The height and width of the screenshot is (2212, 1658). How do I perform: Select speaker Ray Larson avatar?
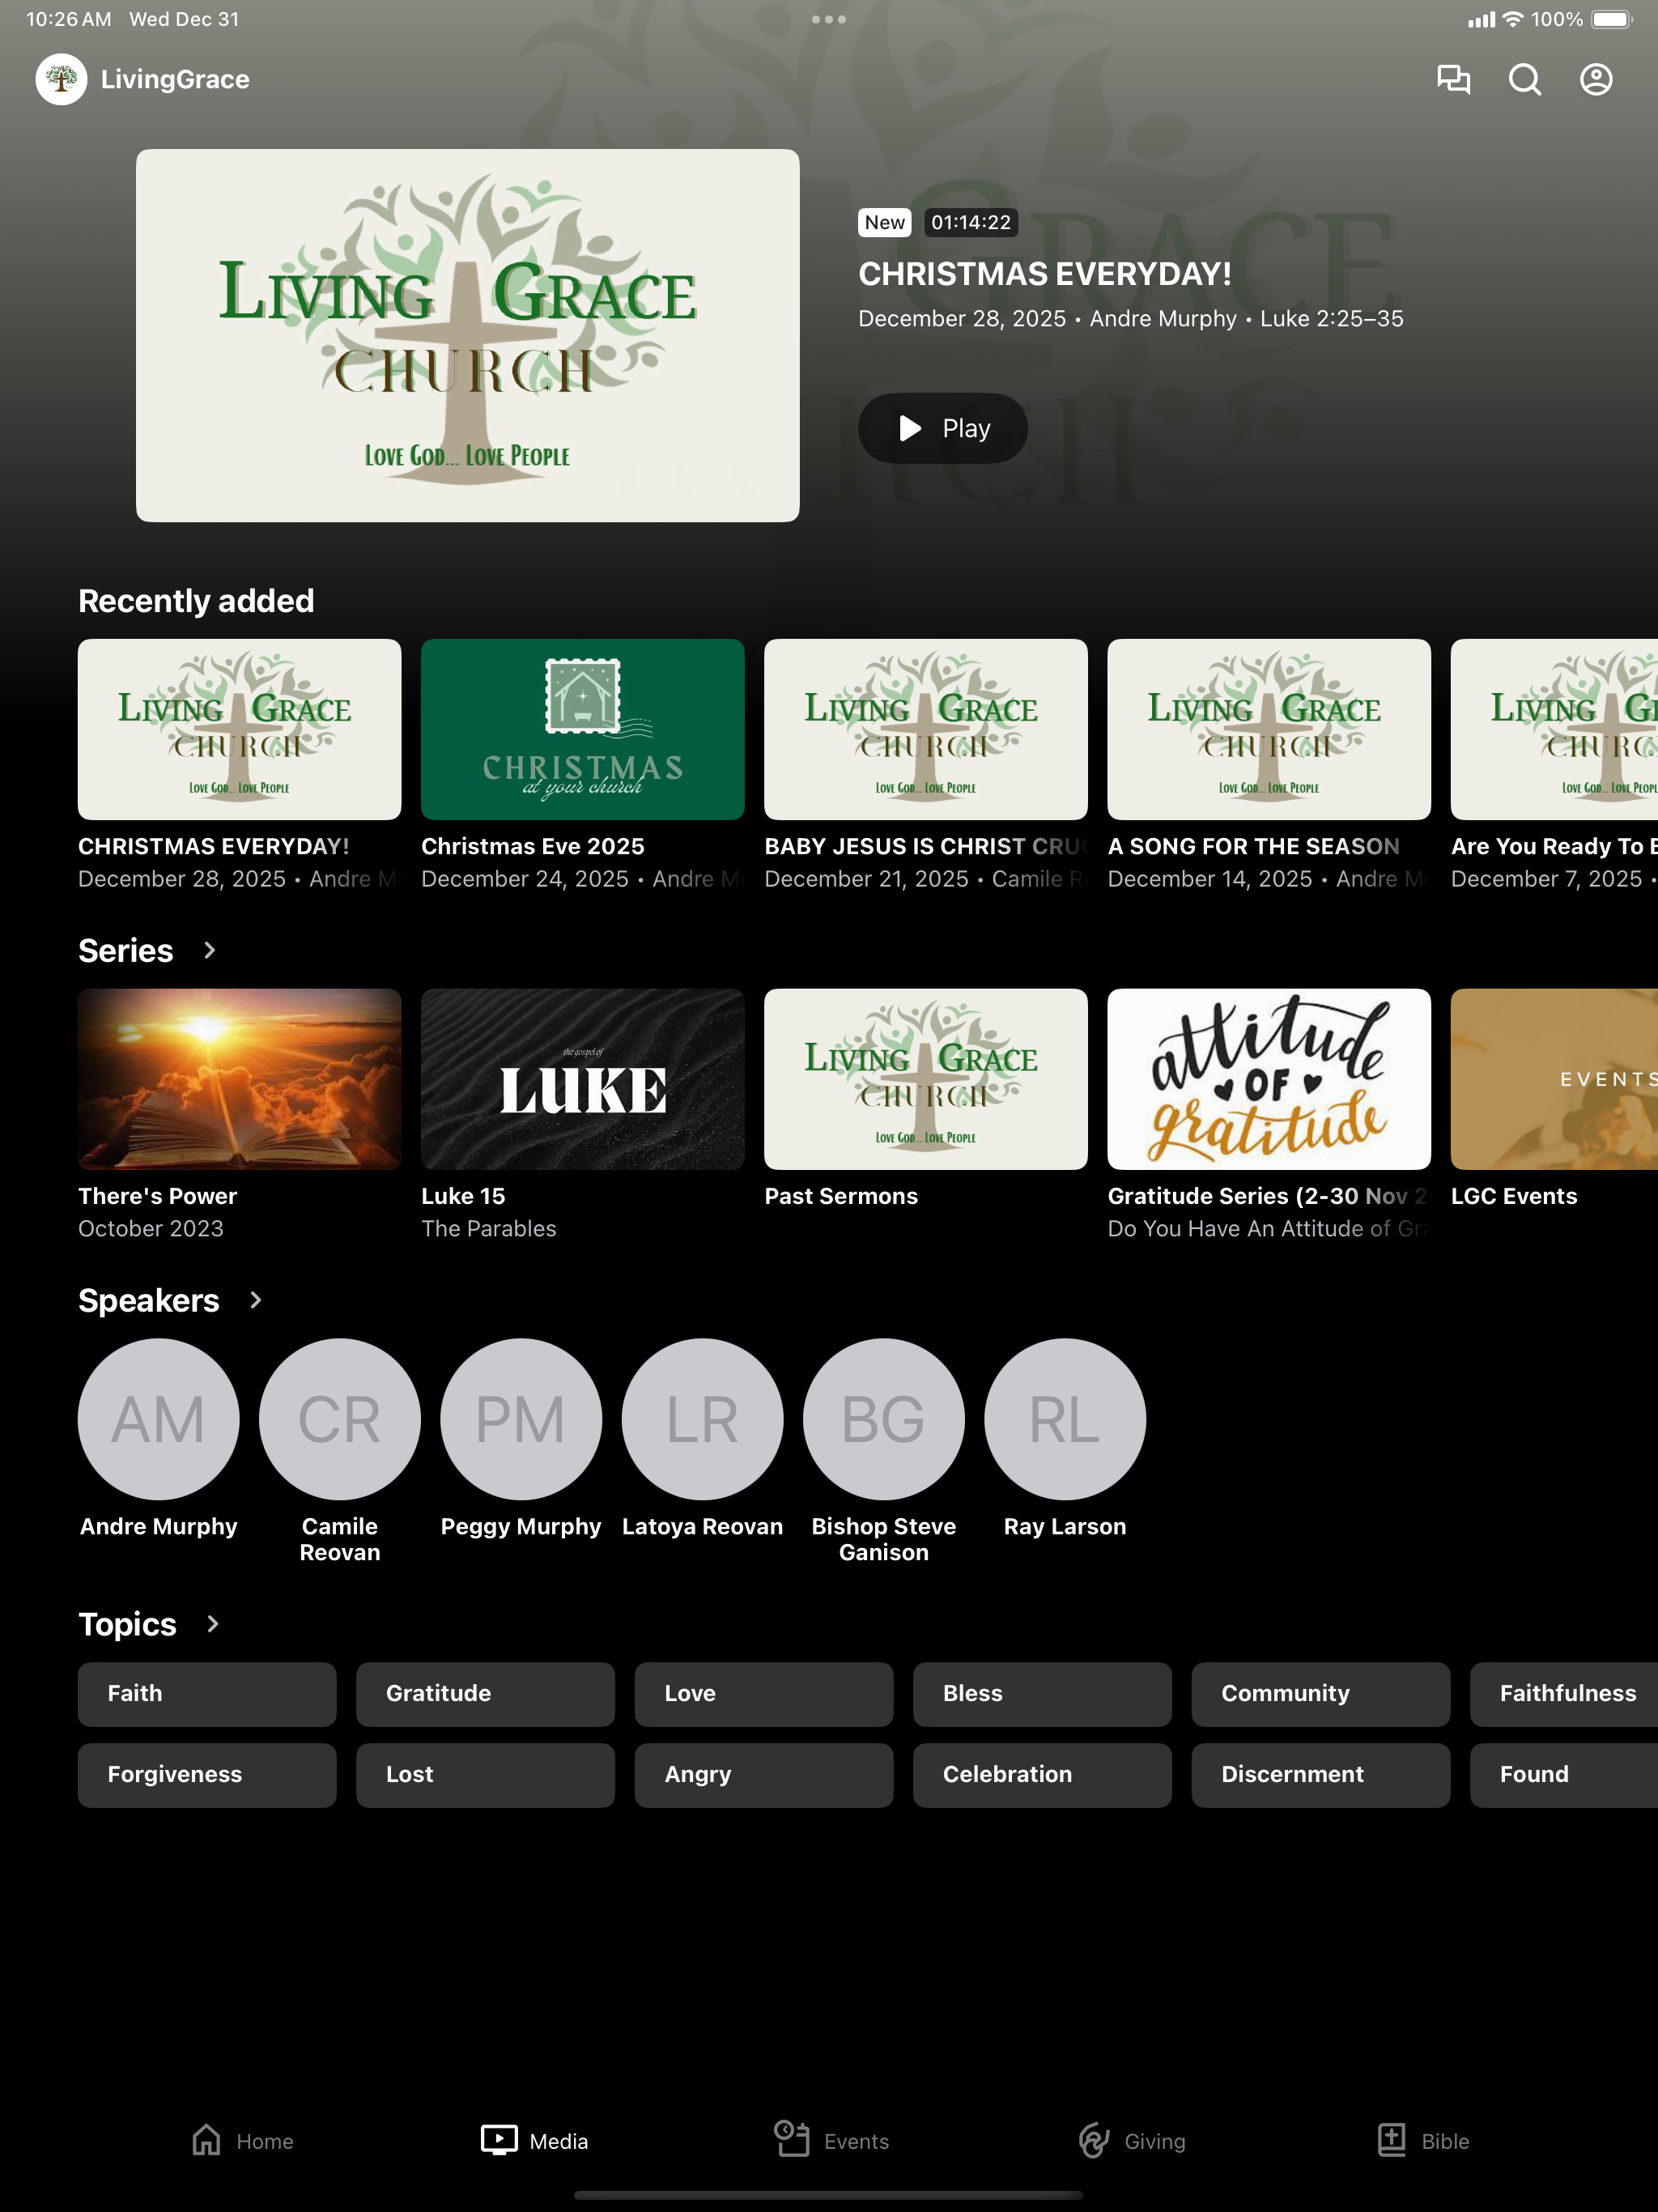1065,1419
